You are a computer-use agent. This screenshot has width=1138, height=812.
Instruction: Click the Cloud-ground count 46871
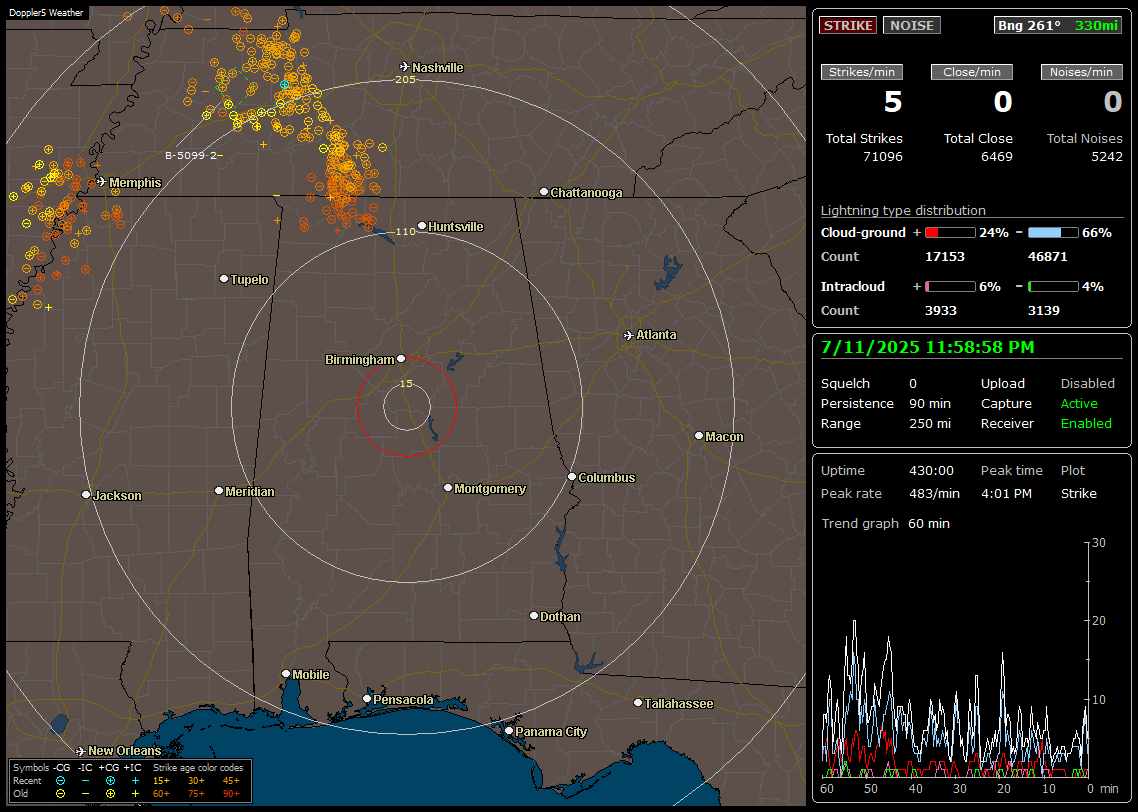1048,257
